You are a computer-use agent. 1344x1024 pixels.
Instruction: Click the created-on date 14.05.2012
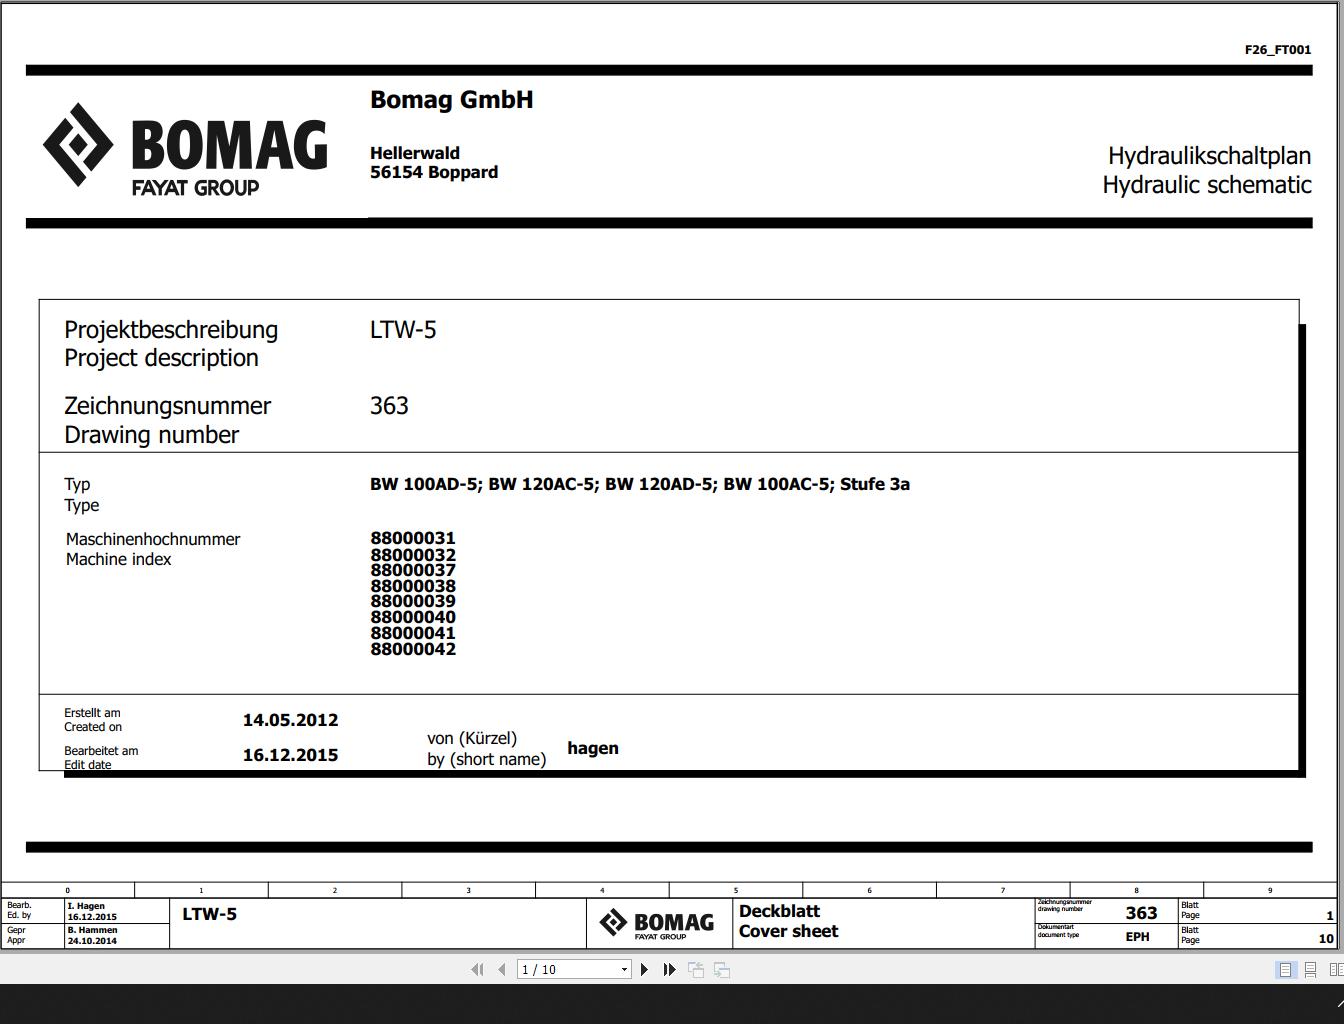[290, 720]
